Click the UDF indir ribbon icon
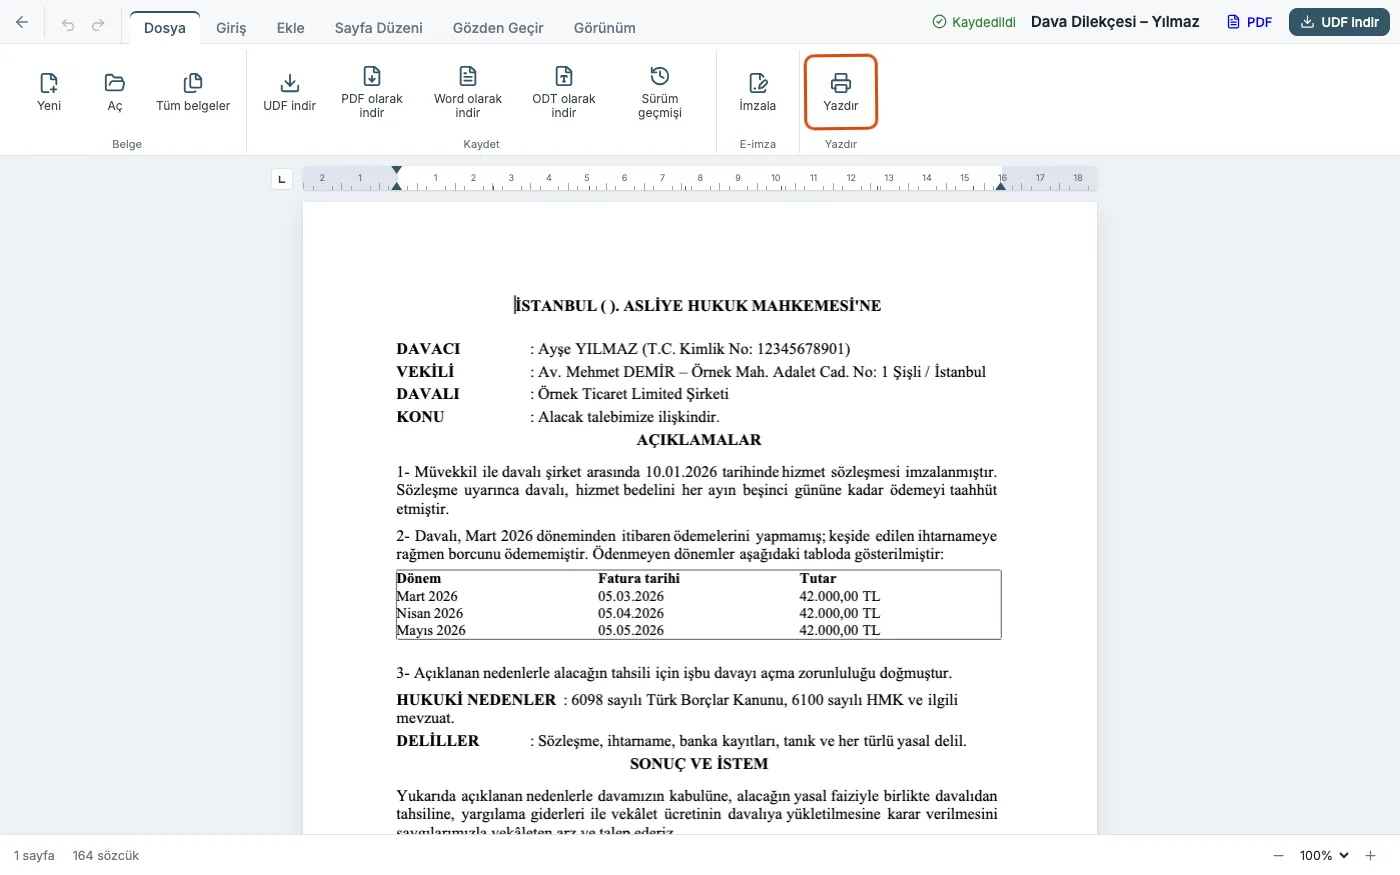This screenshot has width=1400, height=875. point(290,92)
